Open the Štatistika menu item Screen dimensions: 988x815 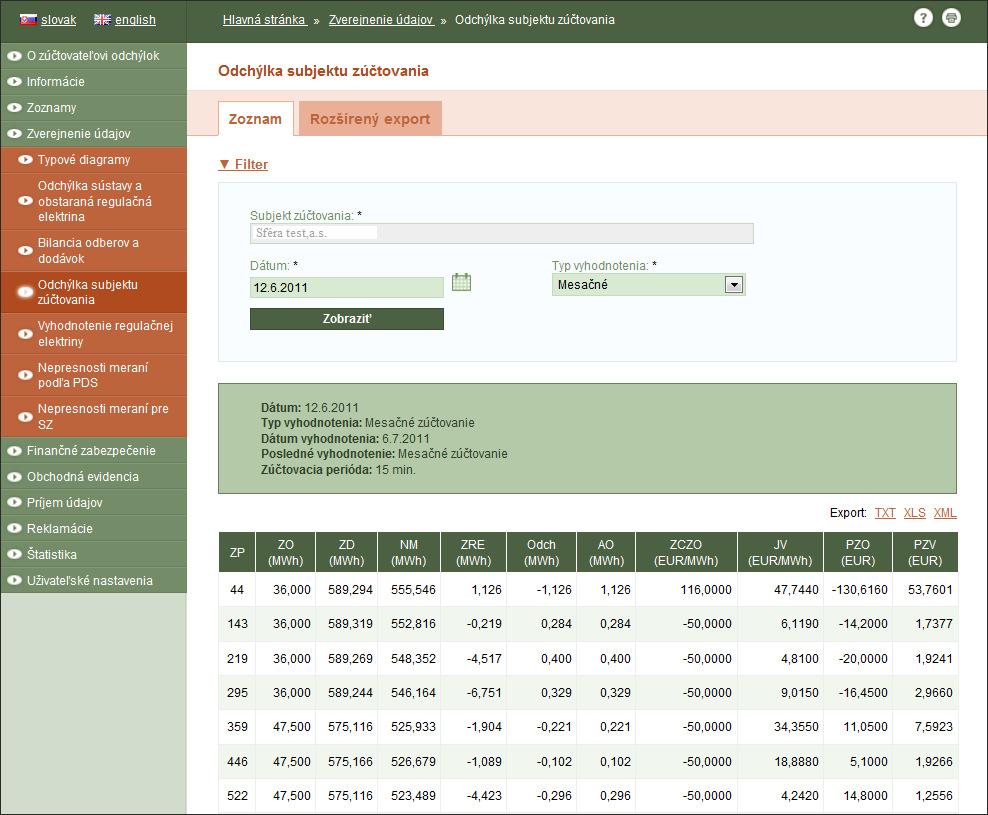(x=93, y=555)
